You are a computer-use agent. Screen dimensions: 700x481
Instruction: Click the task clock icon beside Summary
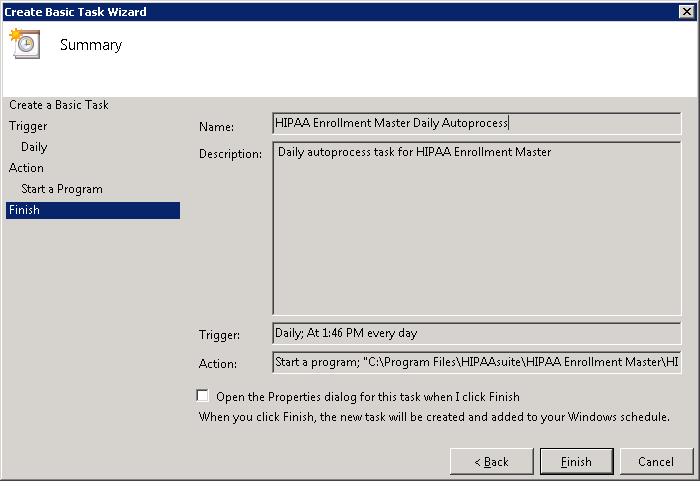tap(25, 43)
